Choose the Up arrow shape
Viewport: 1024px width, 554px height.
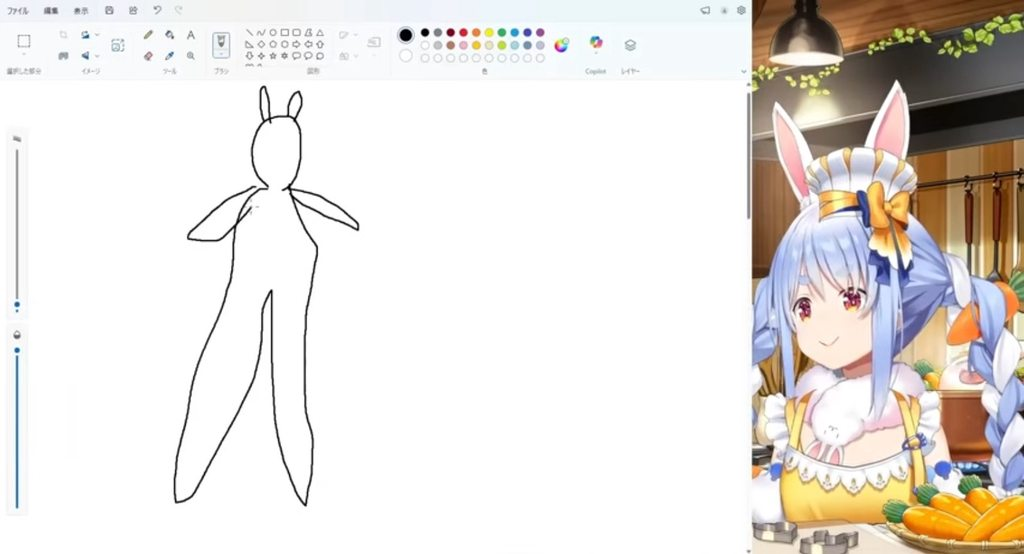point(320,44)
